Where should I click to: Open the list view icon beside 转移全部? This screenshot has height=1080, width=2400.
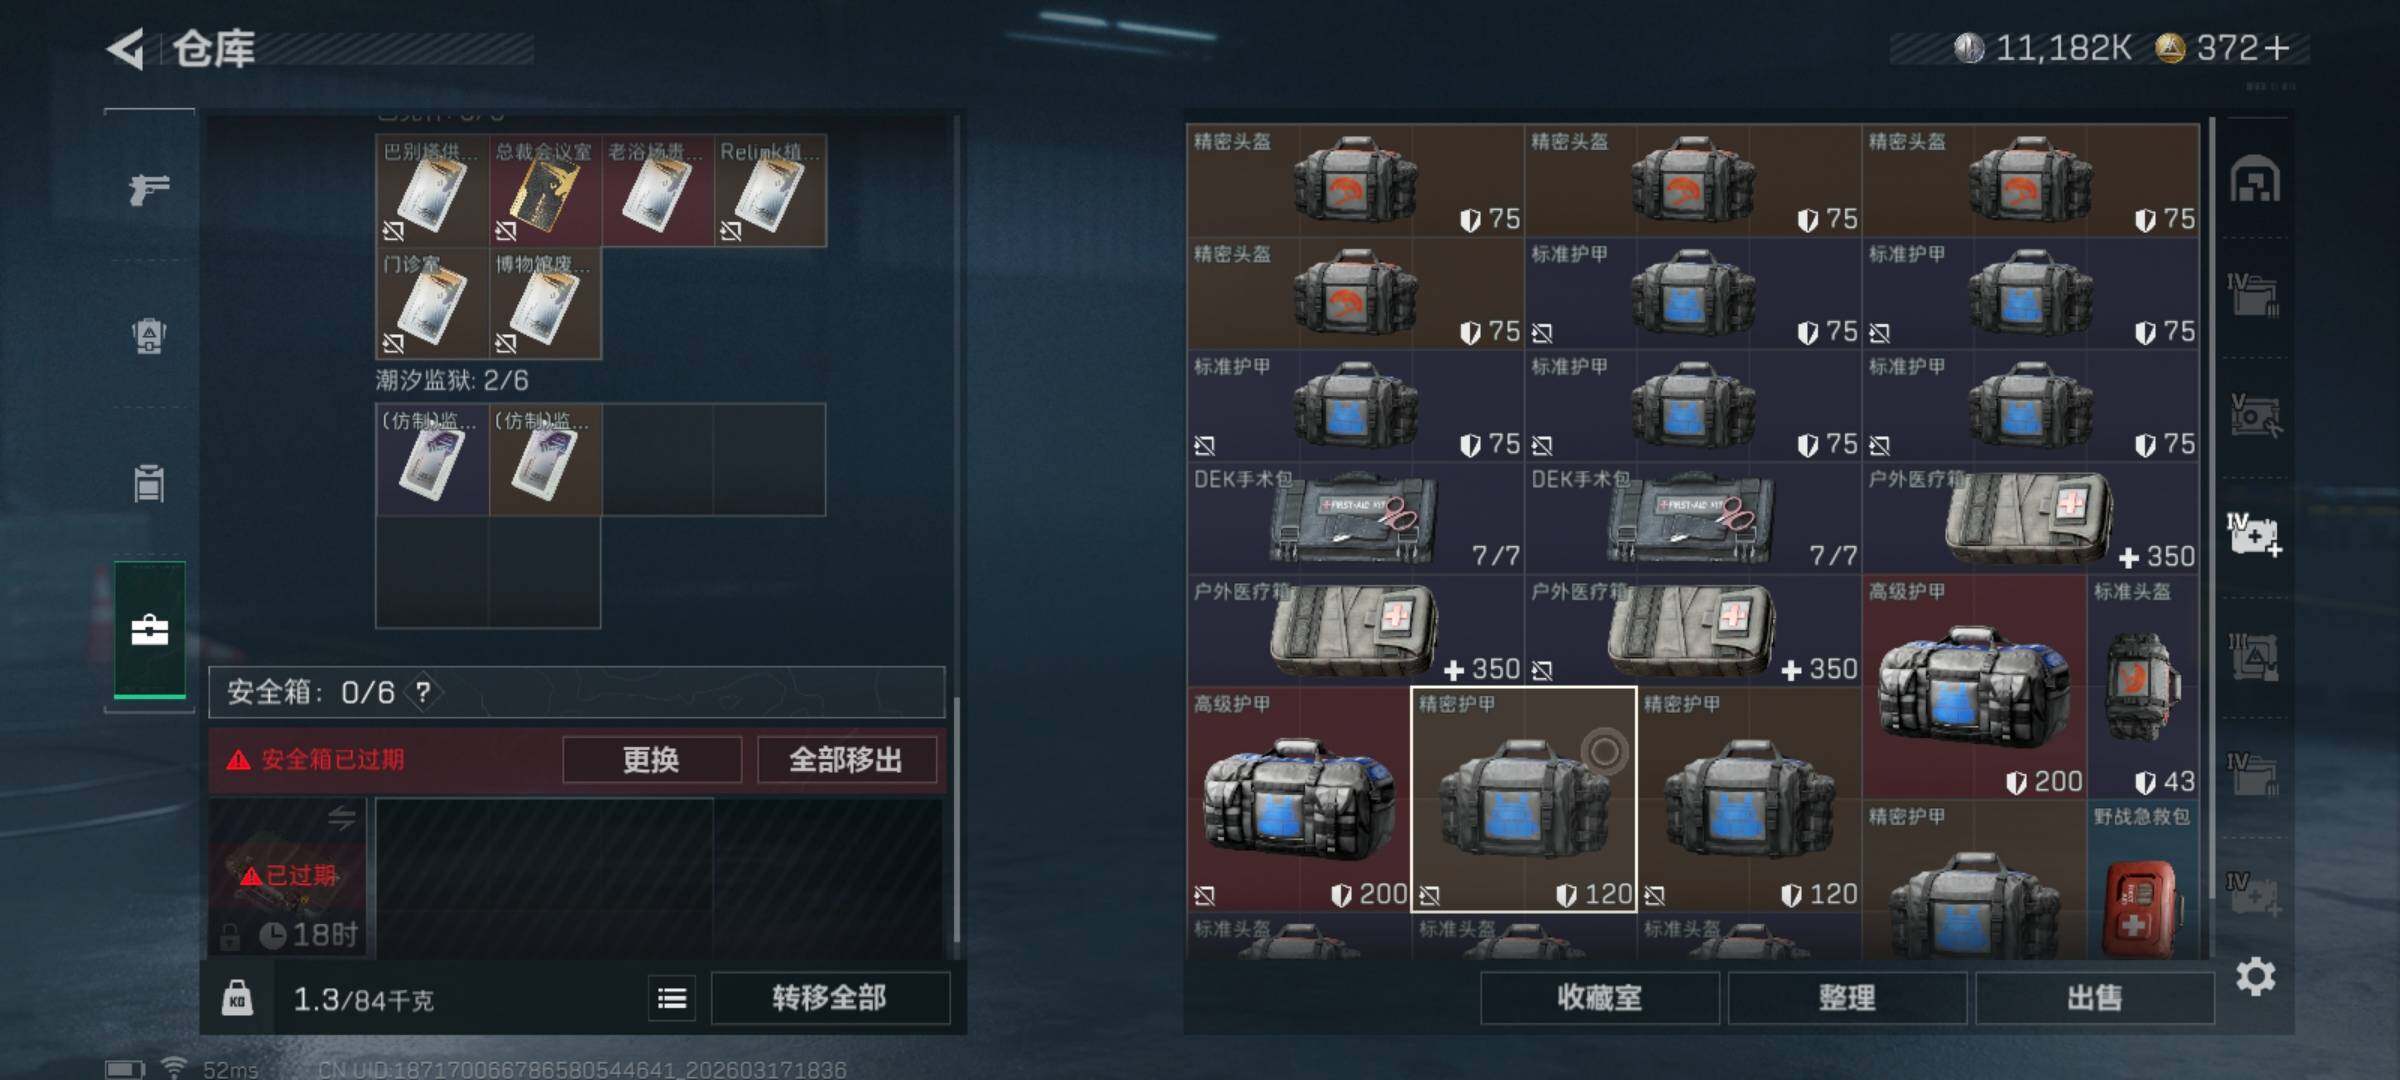click(672, 998)
